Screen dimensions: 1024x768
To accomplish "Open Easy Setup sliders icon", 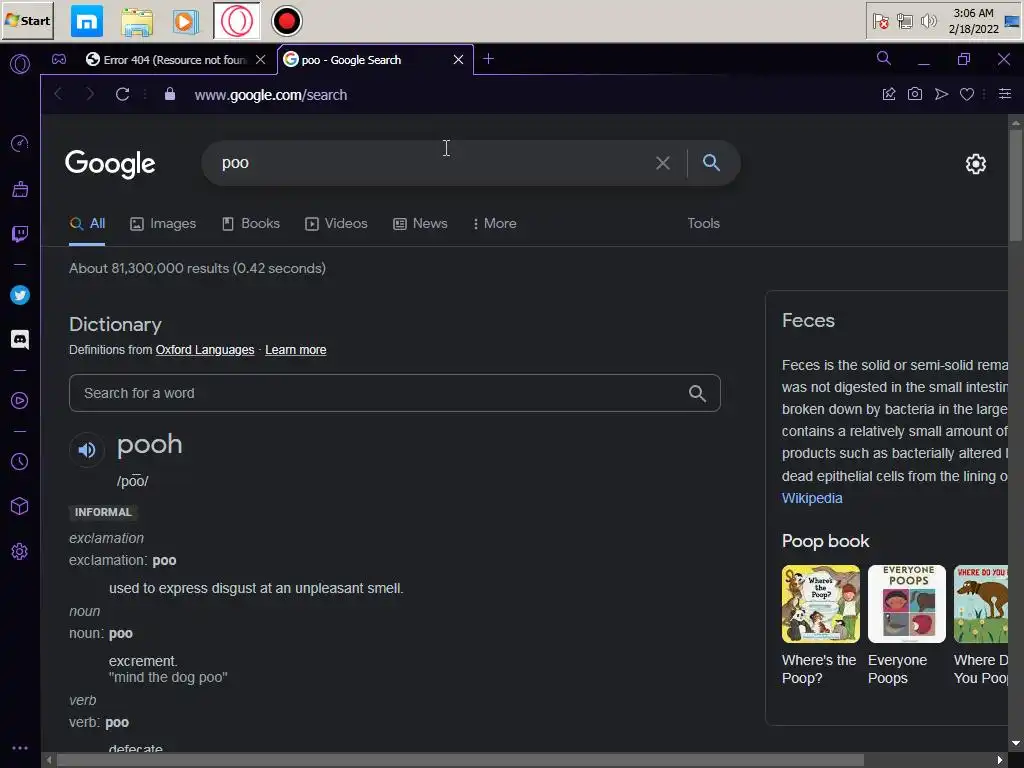I will pos(1005,94).
